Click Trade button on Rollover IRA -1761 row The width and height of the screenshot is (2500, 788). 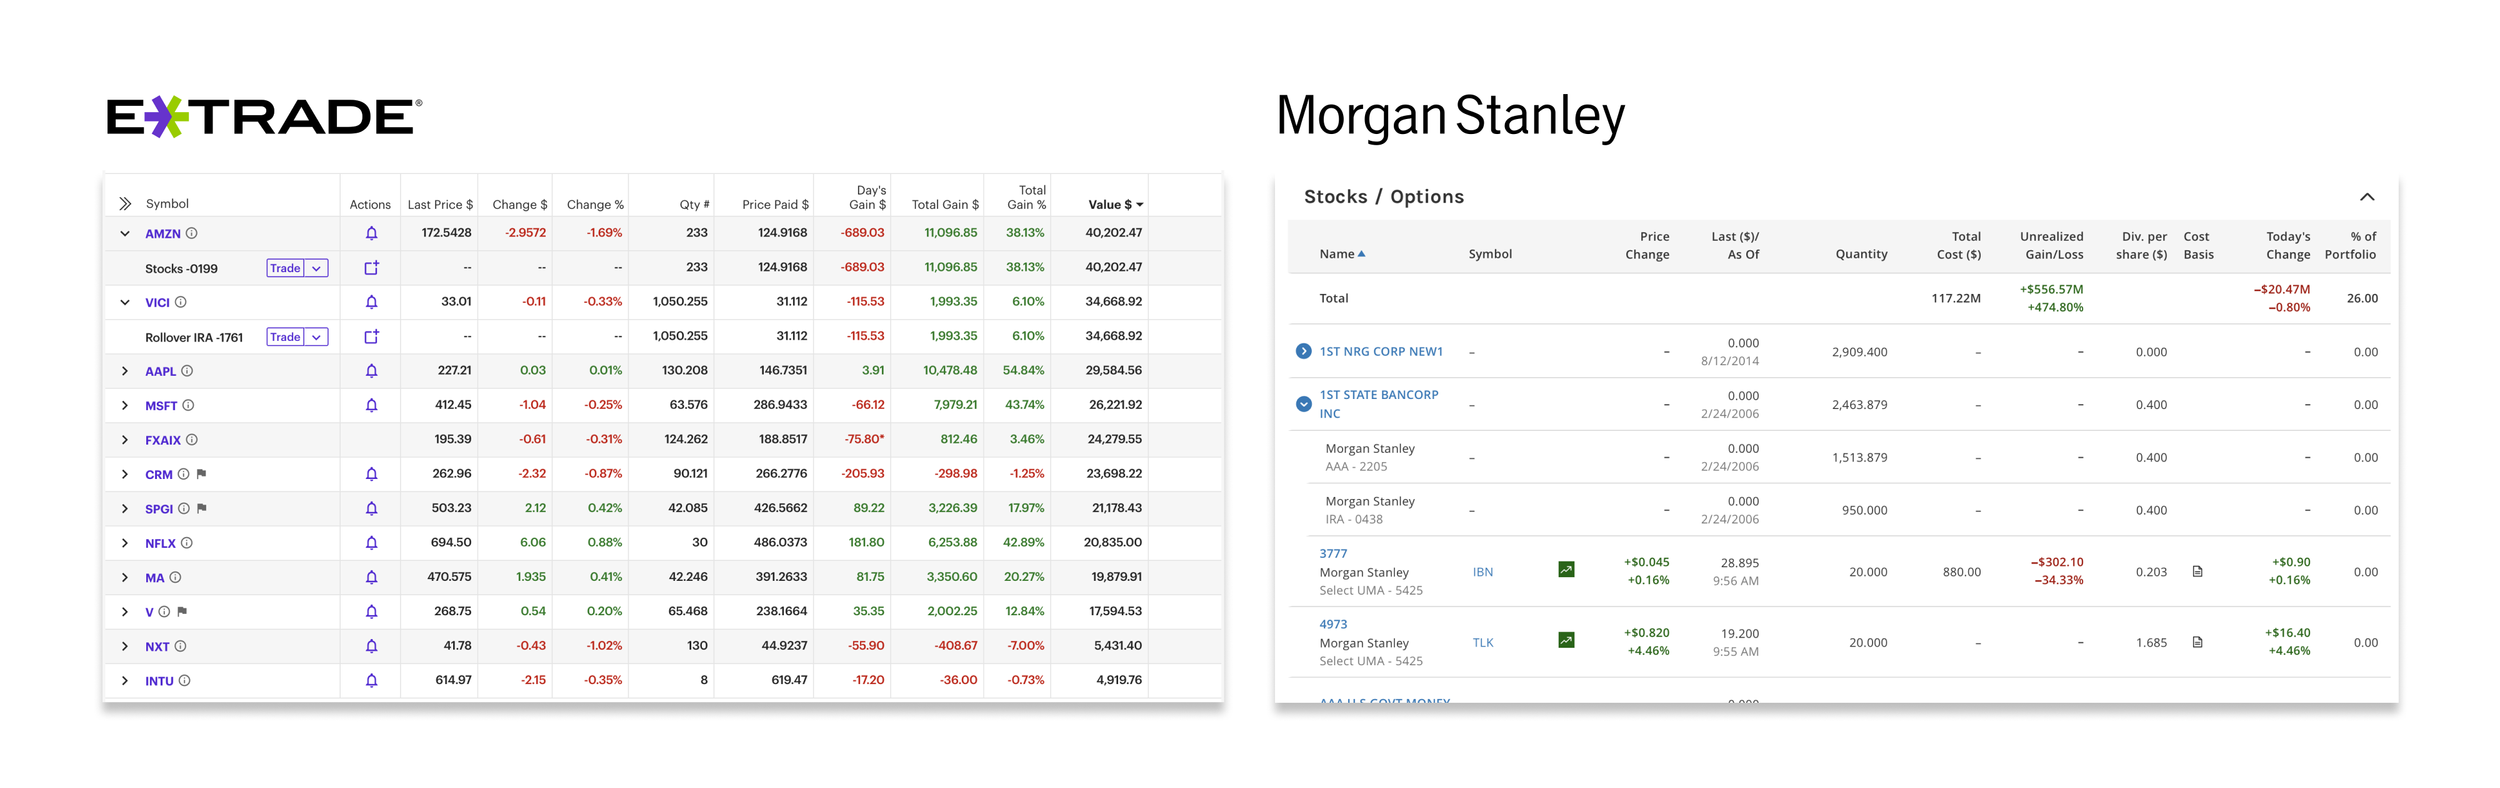pyautogui.click(x=285, y=337)
